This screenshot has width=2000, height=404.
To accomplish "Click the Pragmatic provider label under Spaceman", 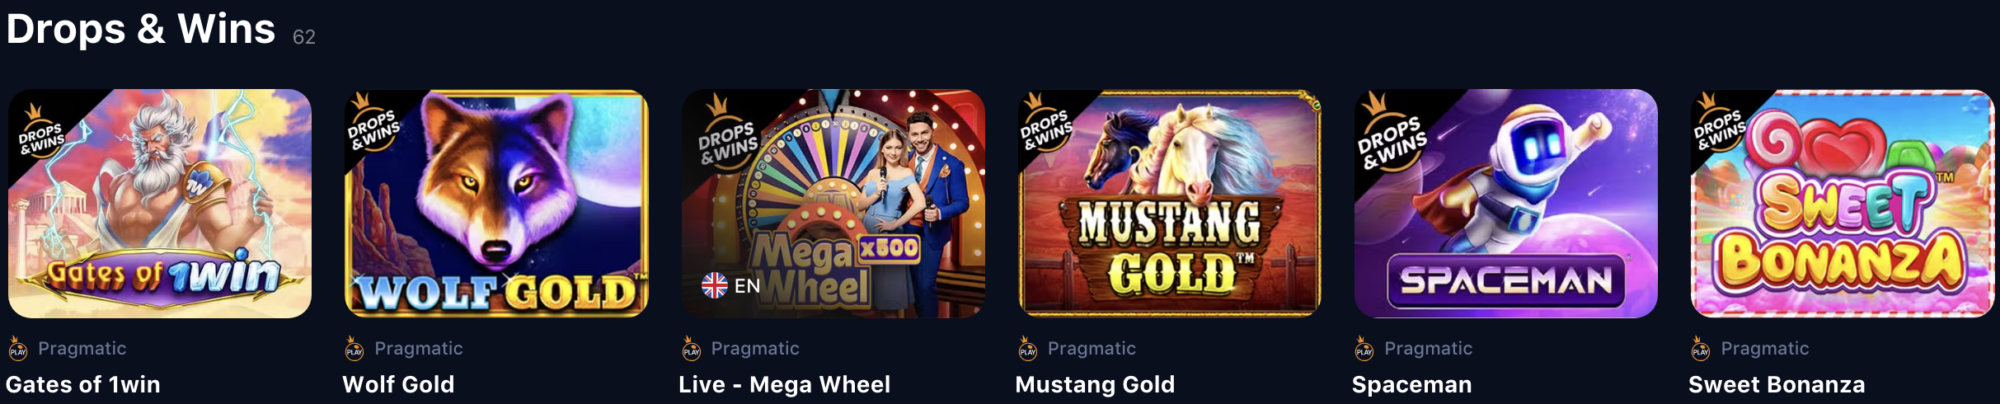I will point(1428,348).
